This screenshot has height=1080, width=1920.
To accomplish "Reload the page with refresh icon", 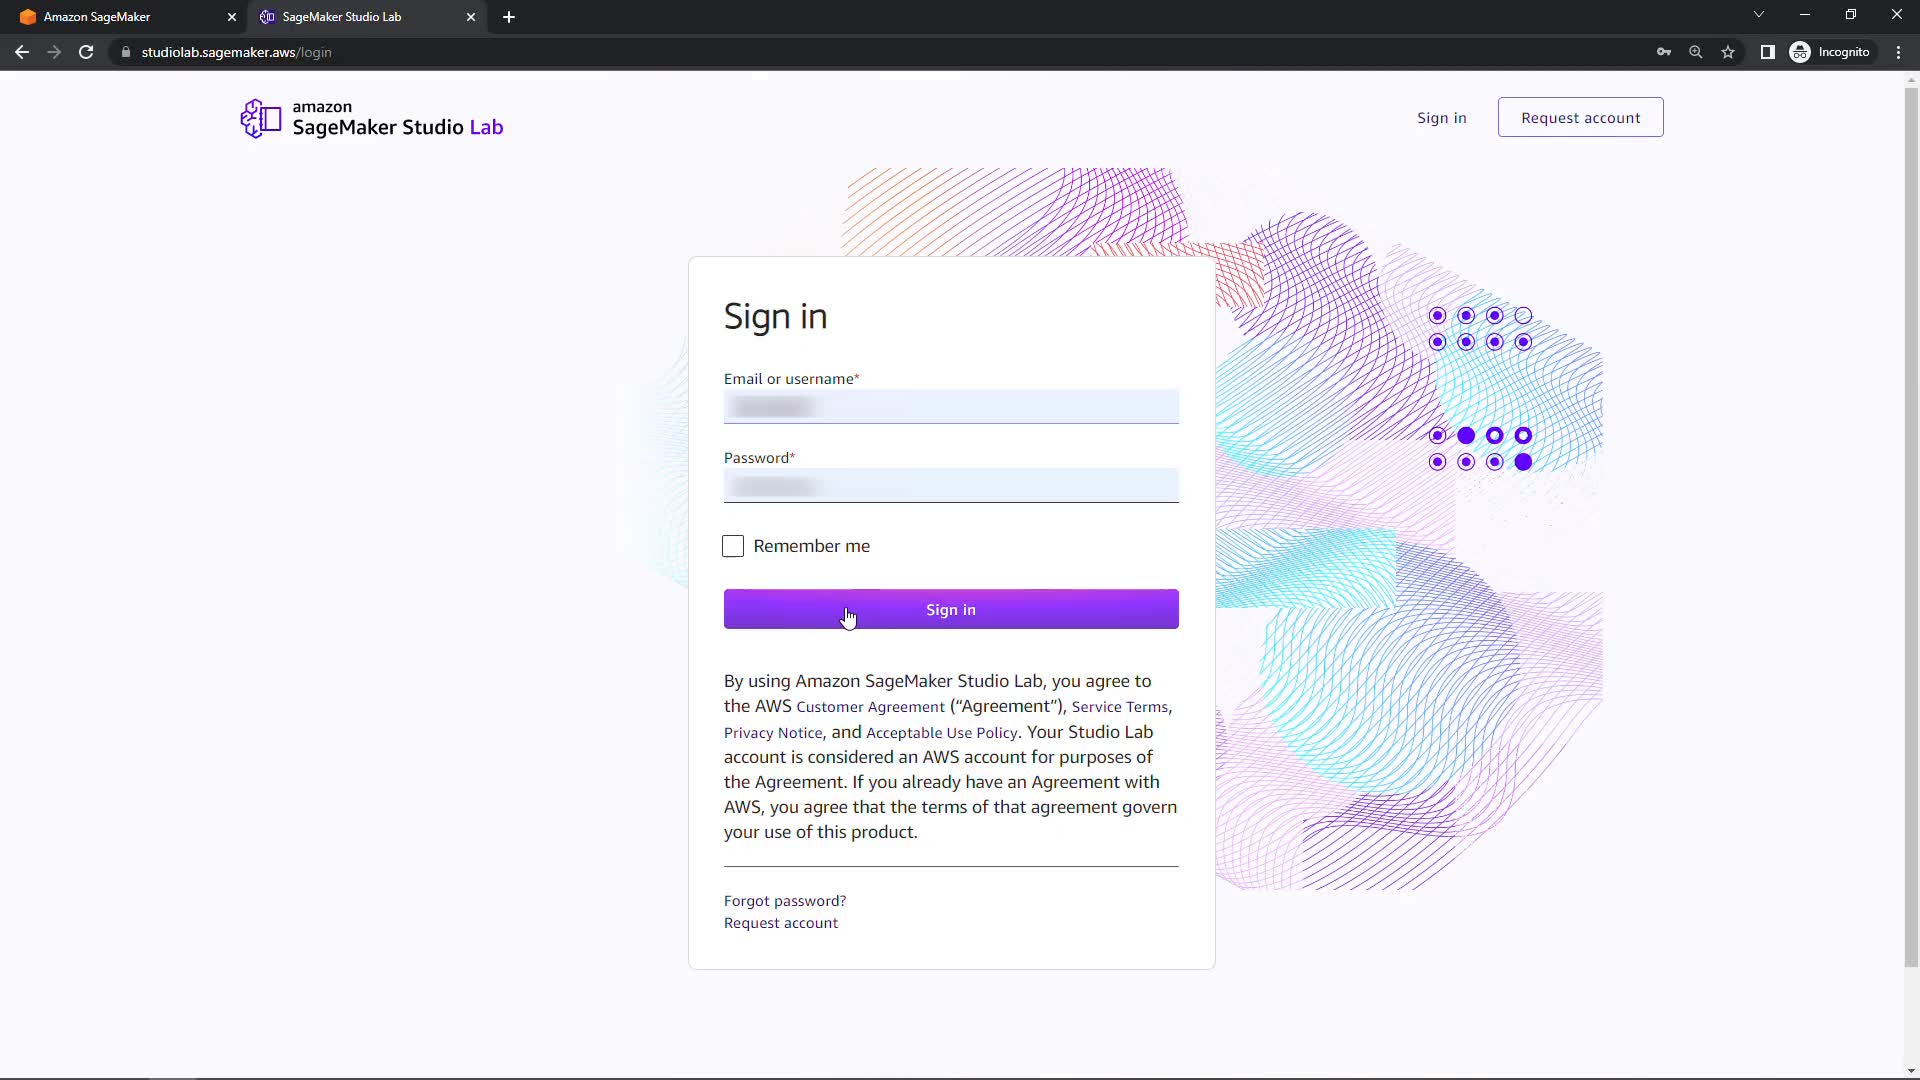I will point(86,52).
